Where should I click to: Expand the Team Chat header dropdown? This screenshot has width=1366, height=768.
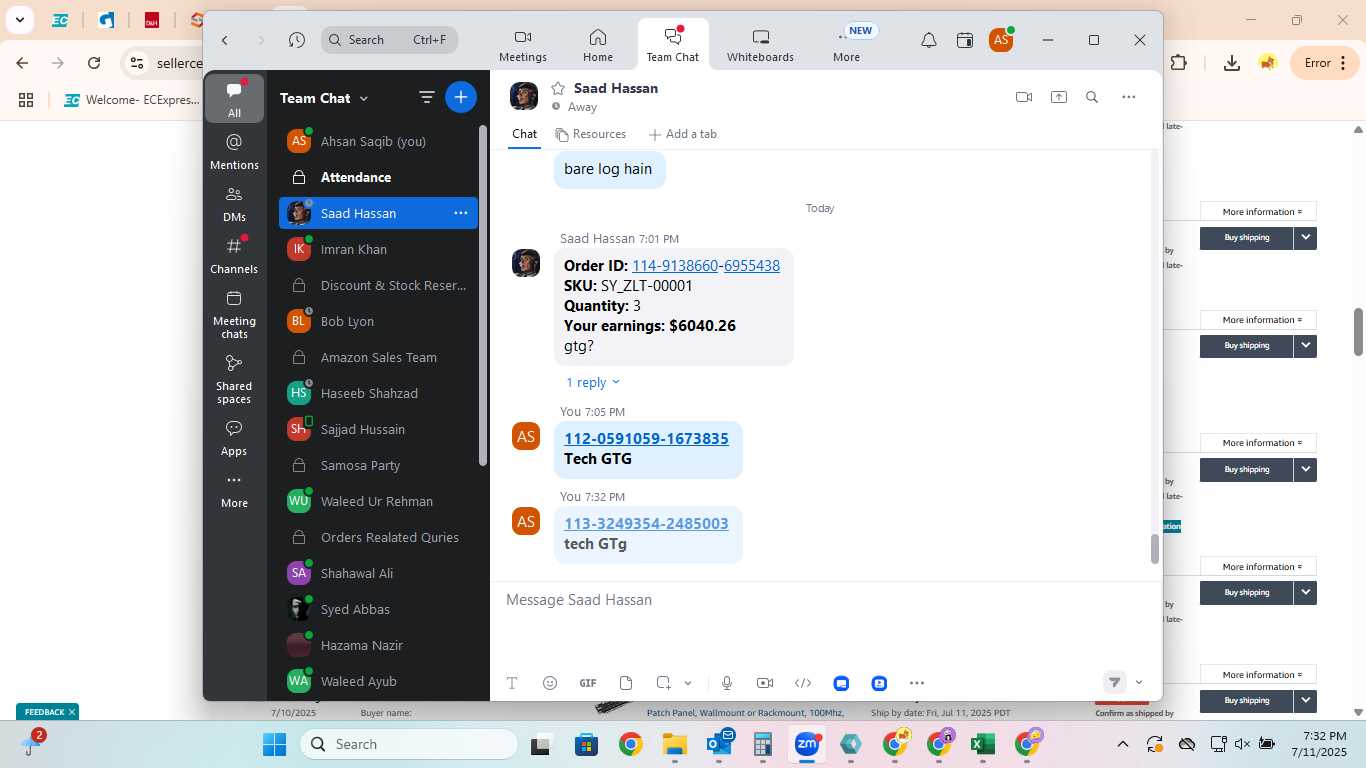[364, 98]
